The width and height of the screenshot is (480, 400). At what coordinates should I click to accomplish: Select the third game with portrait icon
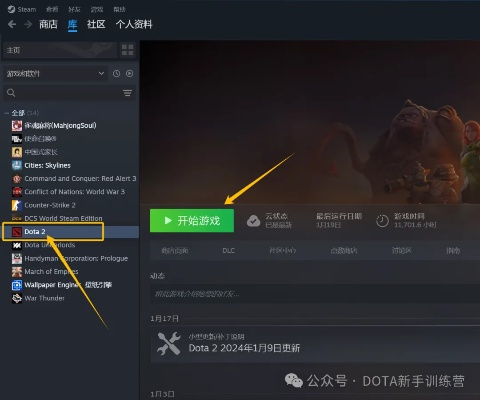[41, 152]
